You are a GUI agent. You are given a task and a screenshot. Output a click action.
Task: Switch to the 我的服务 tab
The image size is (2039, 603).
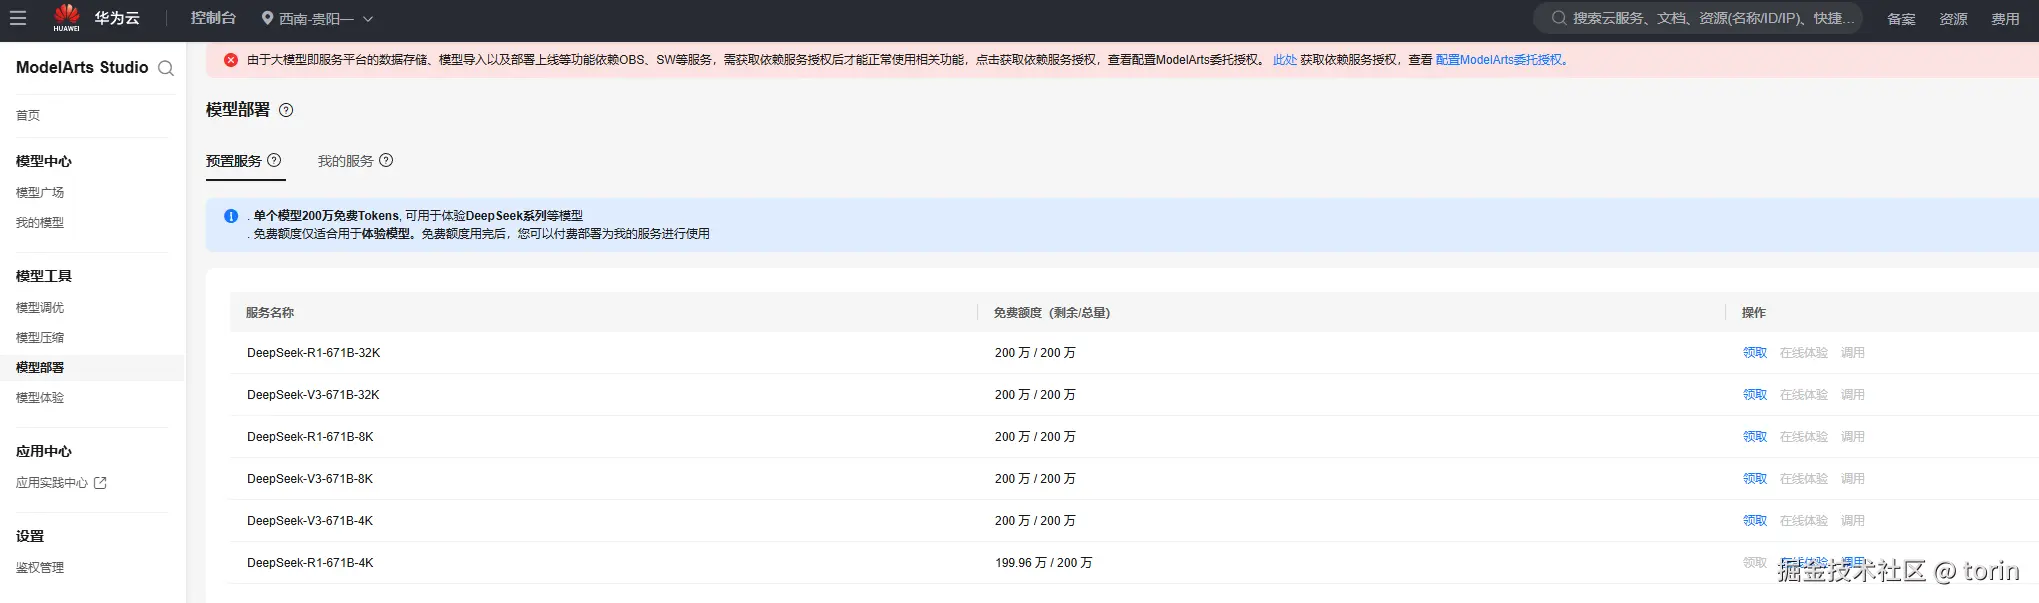(x=346, y=161)
